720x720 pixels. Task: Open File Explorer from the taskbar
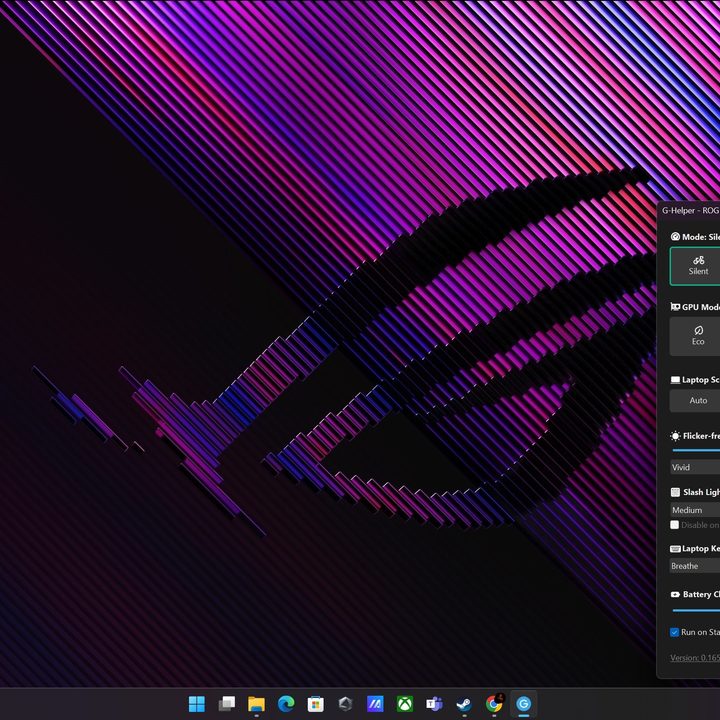coord(256,703)
